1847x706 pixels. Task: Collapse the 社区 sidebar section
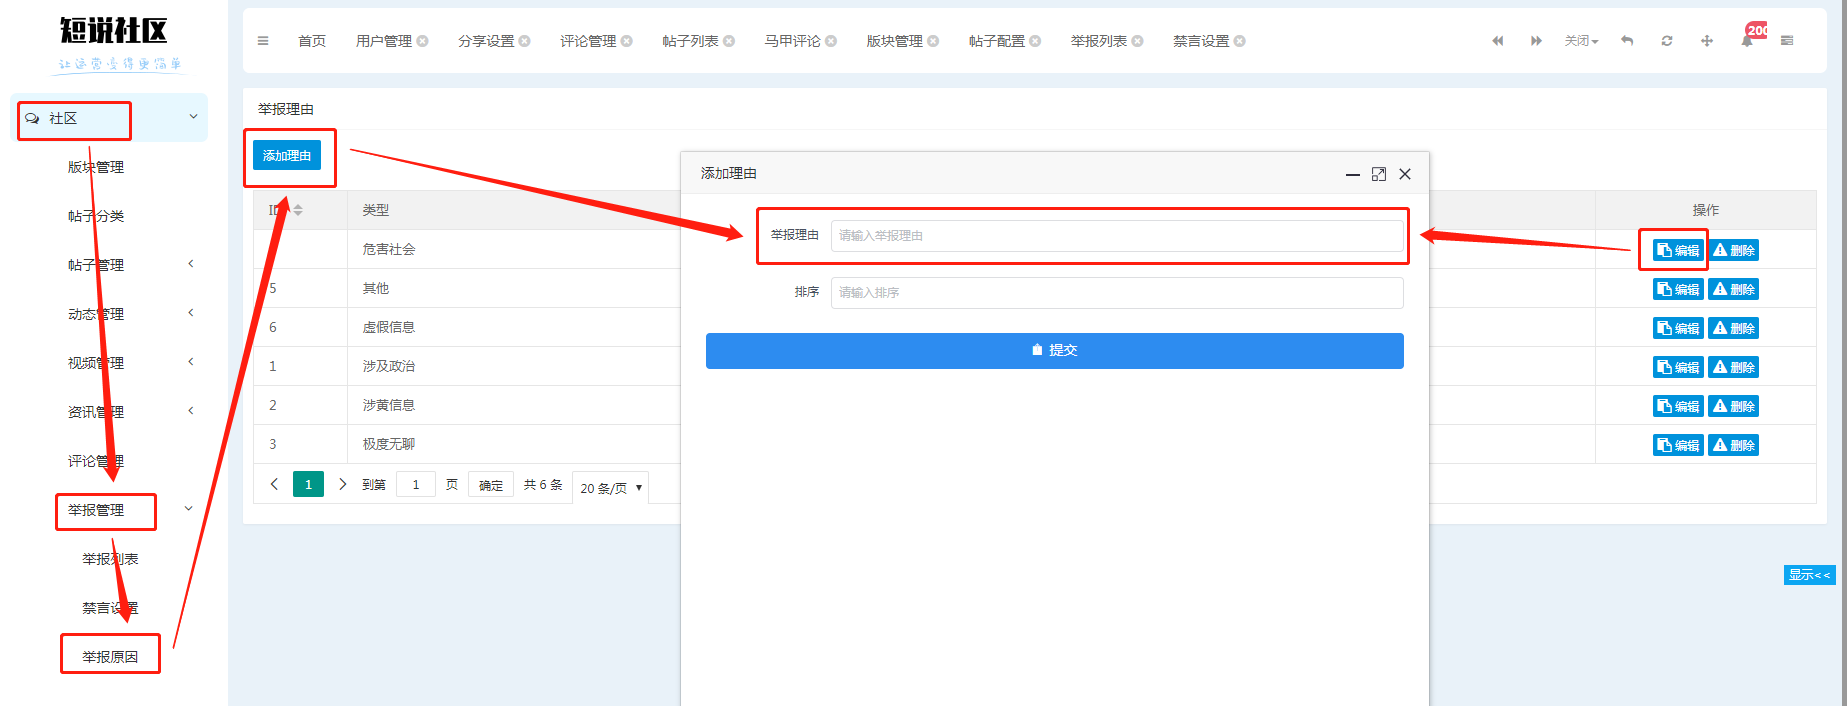pyautogui.click(x=194, y=117)
